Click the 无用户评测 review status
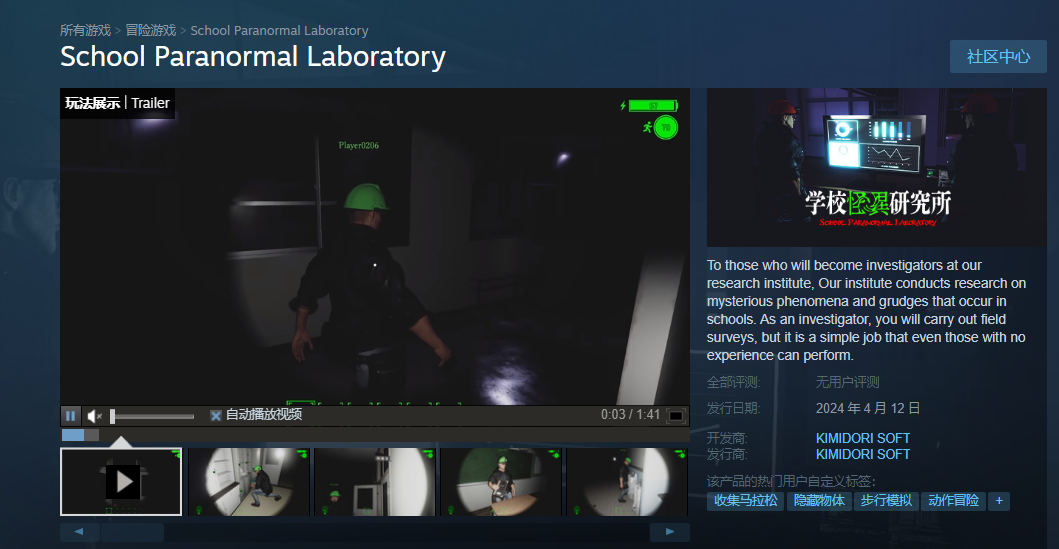Image resolution: width=1059 pixels, height=549 pixels. coord(847,382)
